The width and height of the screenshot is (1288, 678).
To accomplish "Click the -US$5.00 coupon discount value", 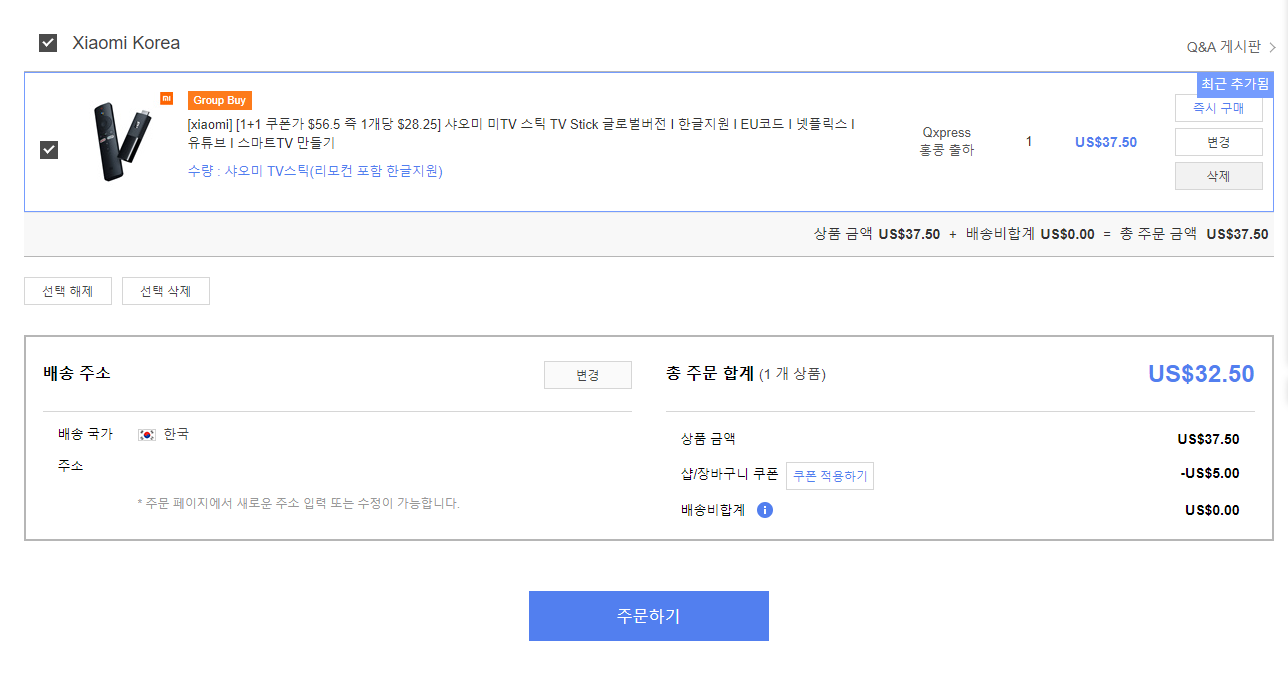I will [x=1209, y=474].
